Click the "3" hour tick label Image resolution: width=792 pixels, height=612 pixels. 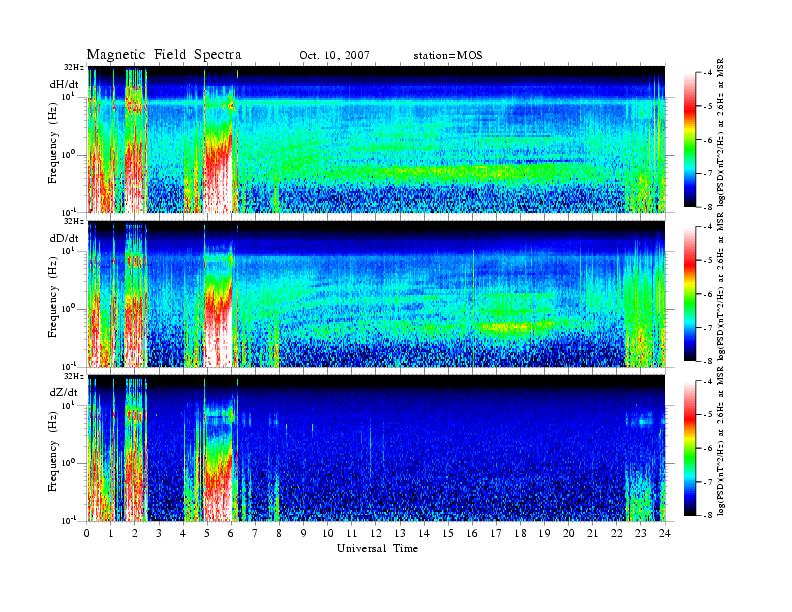159,533
